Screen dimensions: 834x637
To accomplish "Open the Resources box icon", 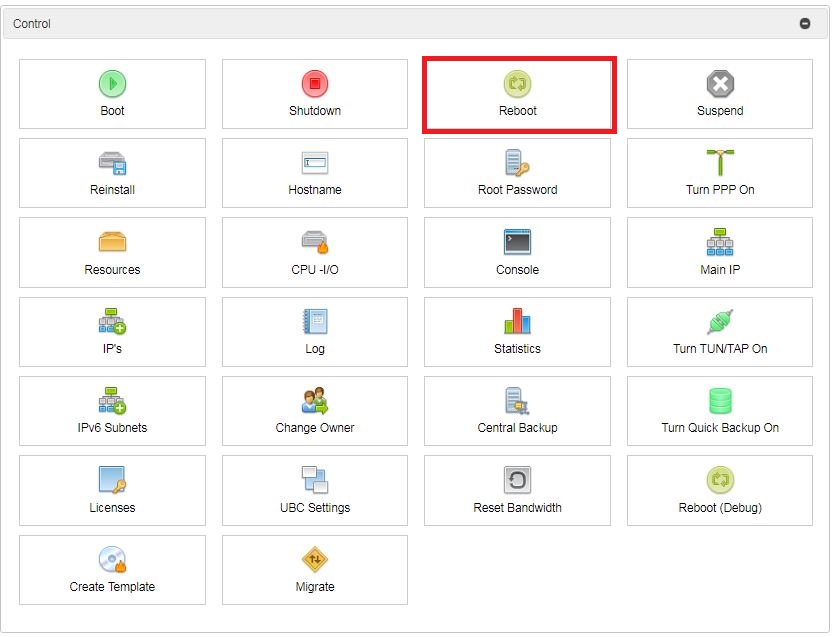I will pyautogui.click(x=112, y=242).
